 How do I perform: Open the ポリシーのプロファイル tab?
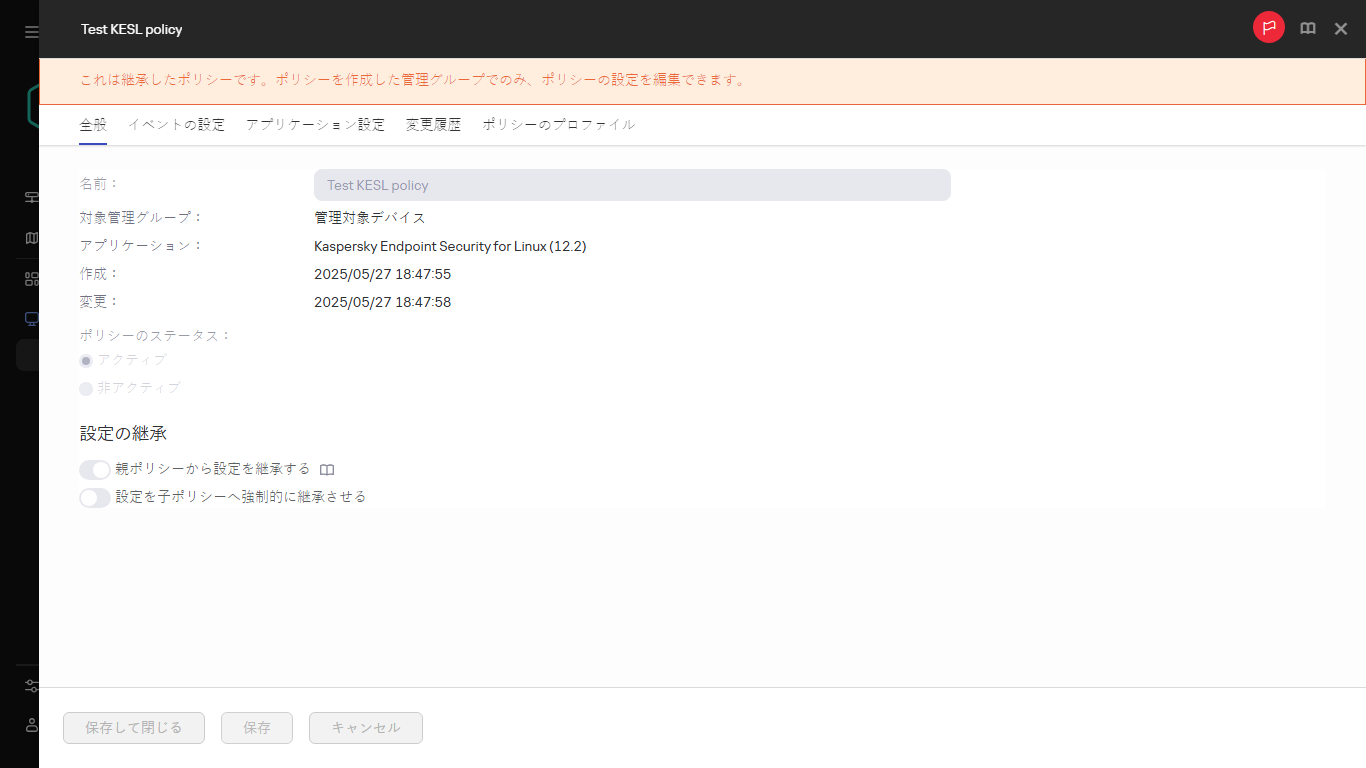click(x=558, y=125)
